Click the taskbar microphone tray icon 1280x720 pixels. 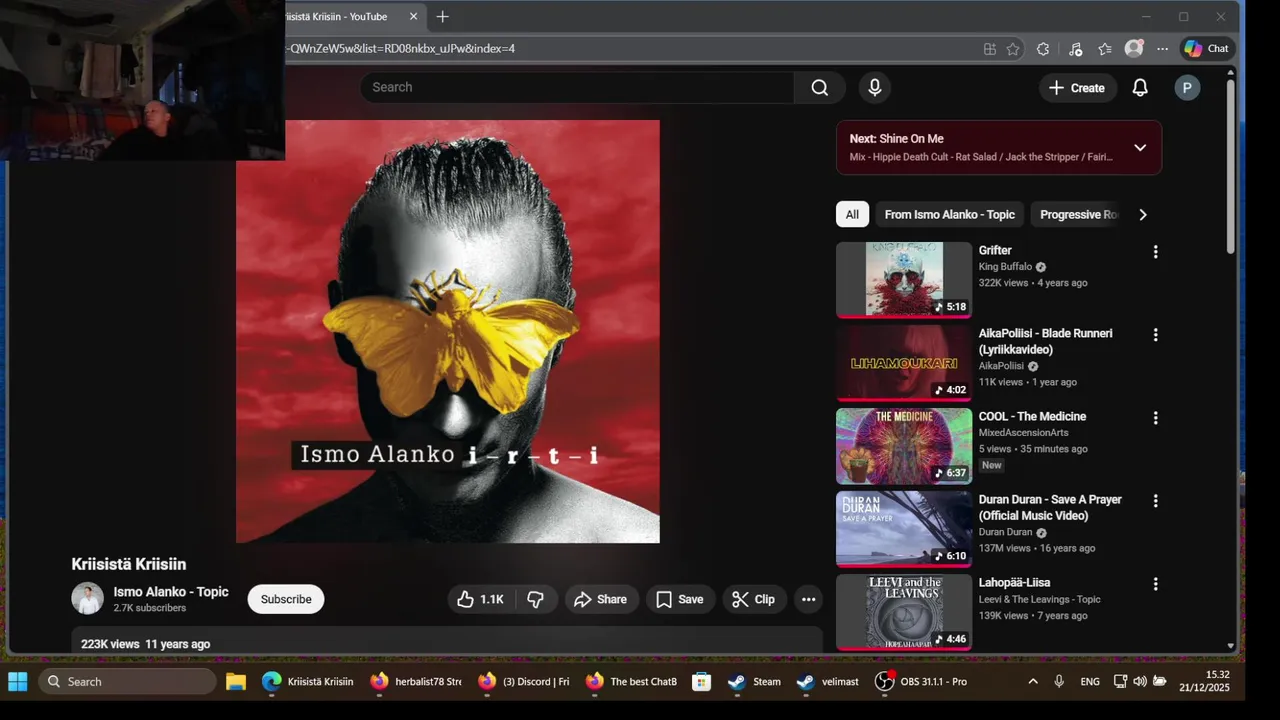1059,681
